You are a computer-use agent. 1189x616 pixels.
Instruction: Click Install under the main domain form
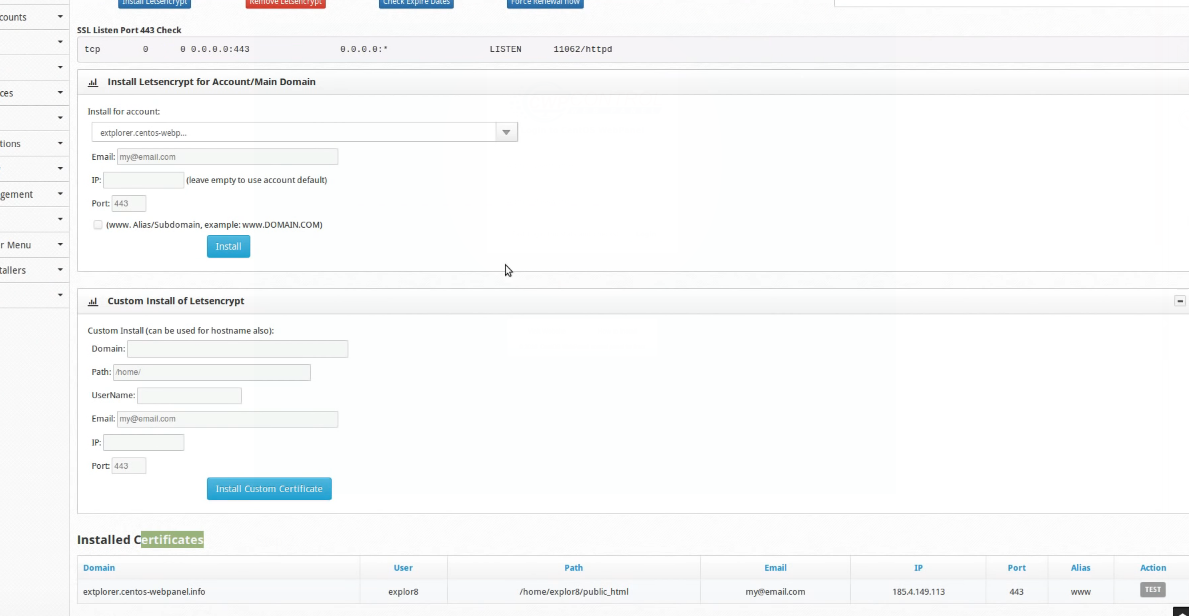228,246
